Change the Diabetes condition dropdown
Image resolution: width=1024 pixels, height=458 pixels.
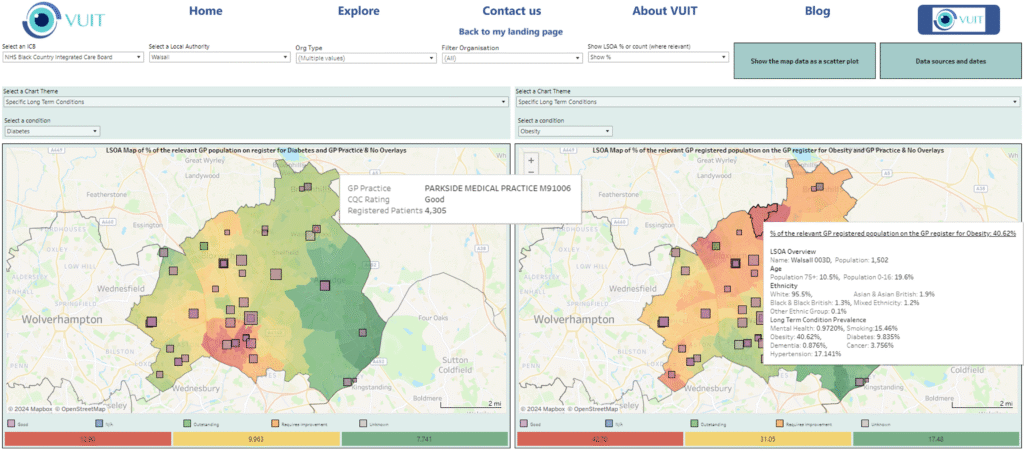pos(51,130)
